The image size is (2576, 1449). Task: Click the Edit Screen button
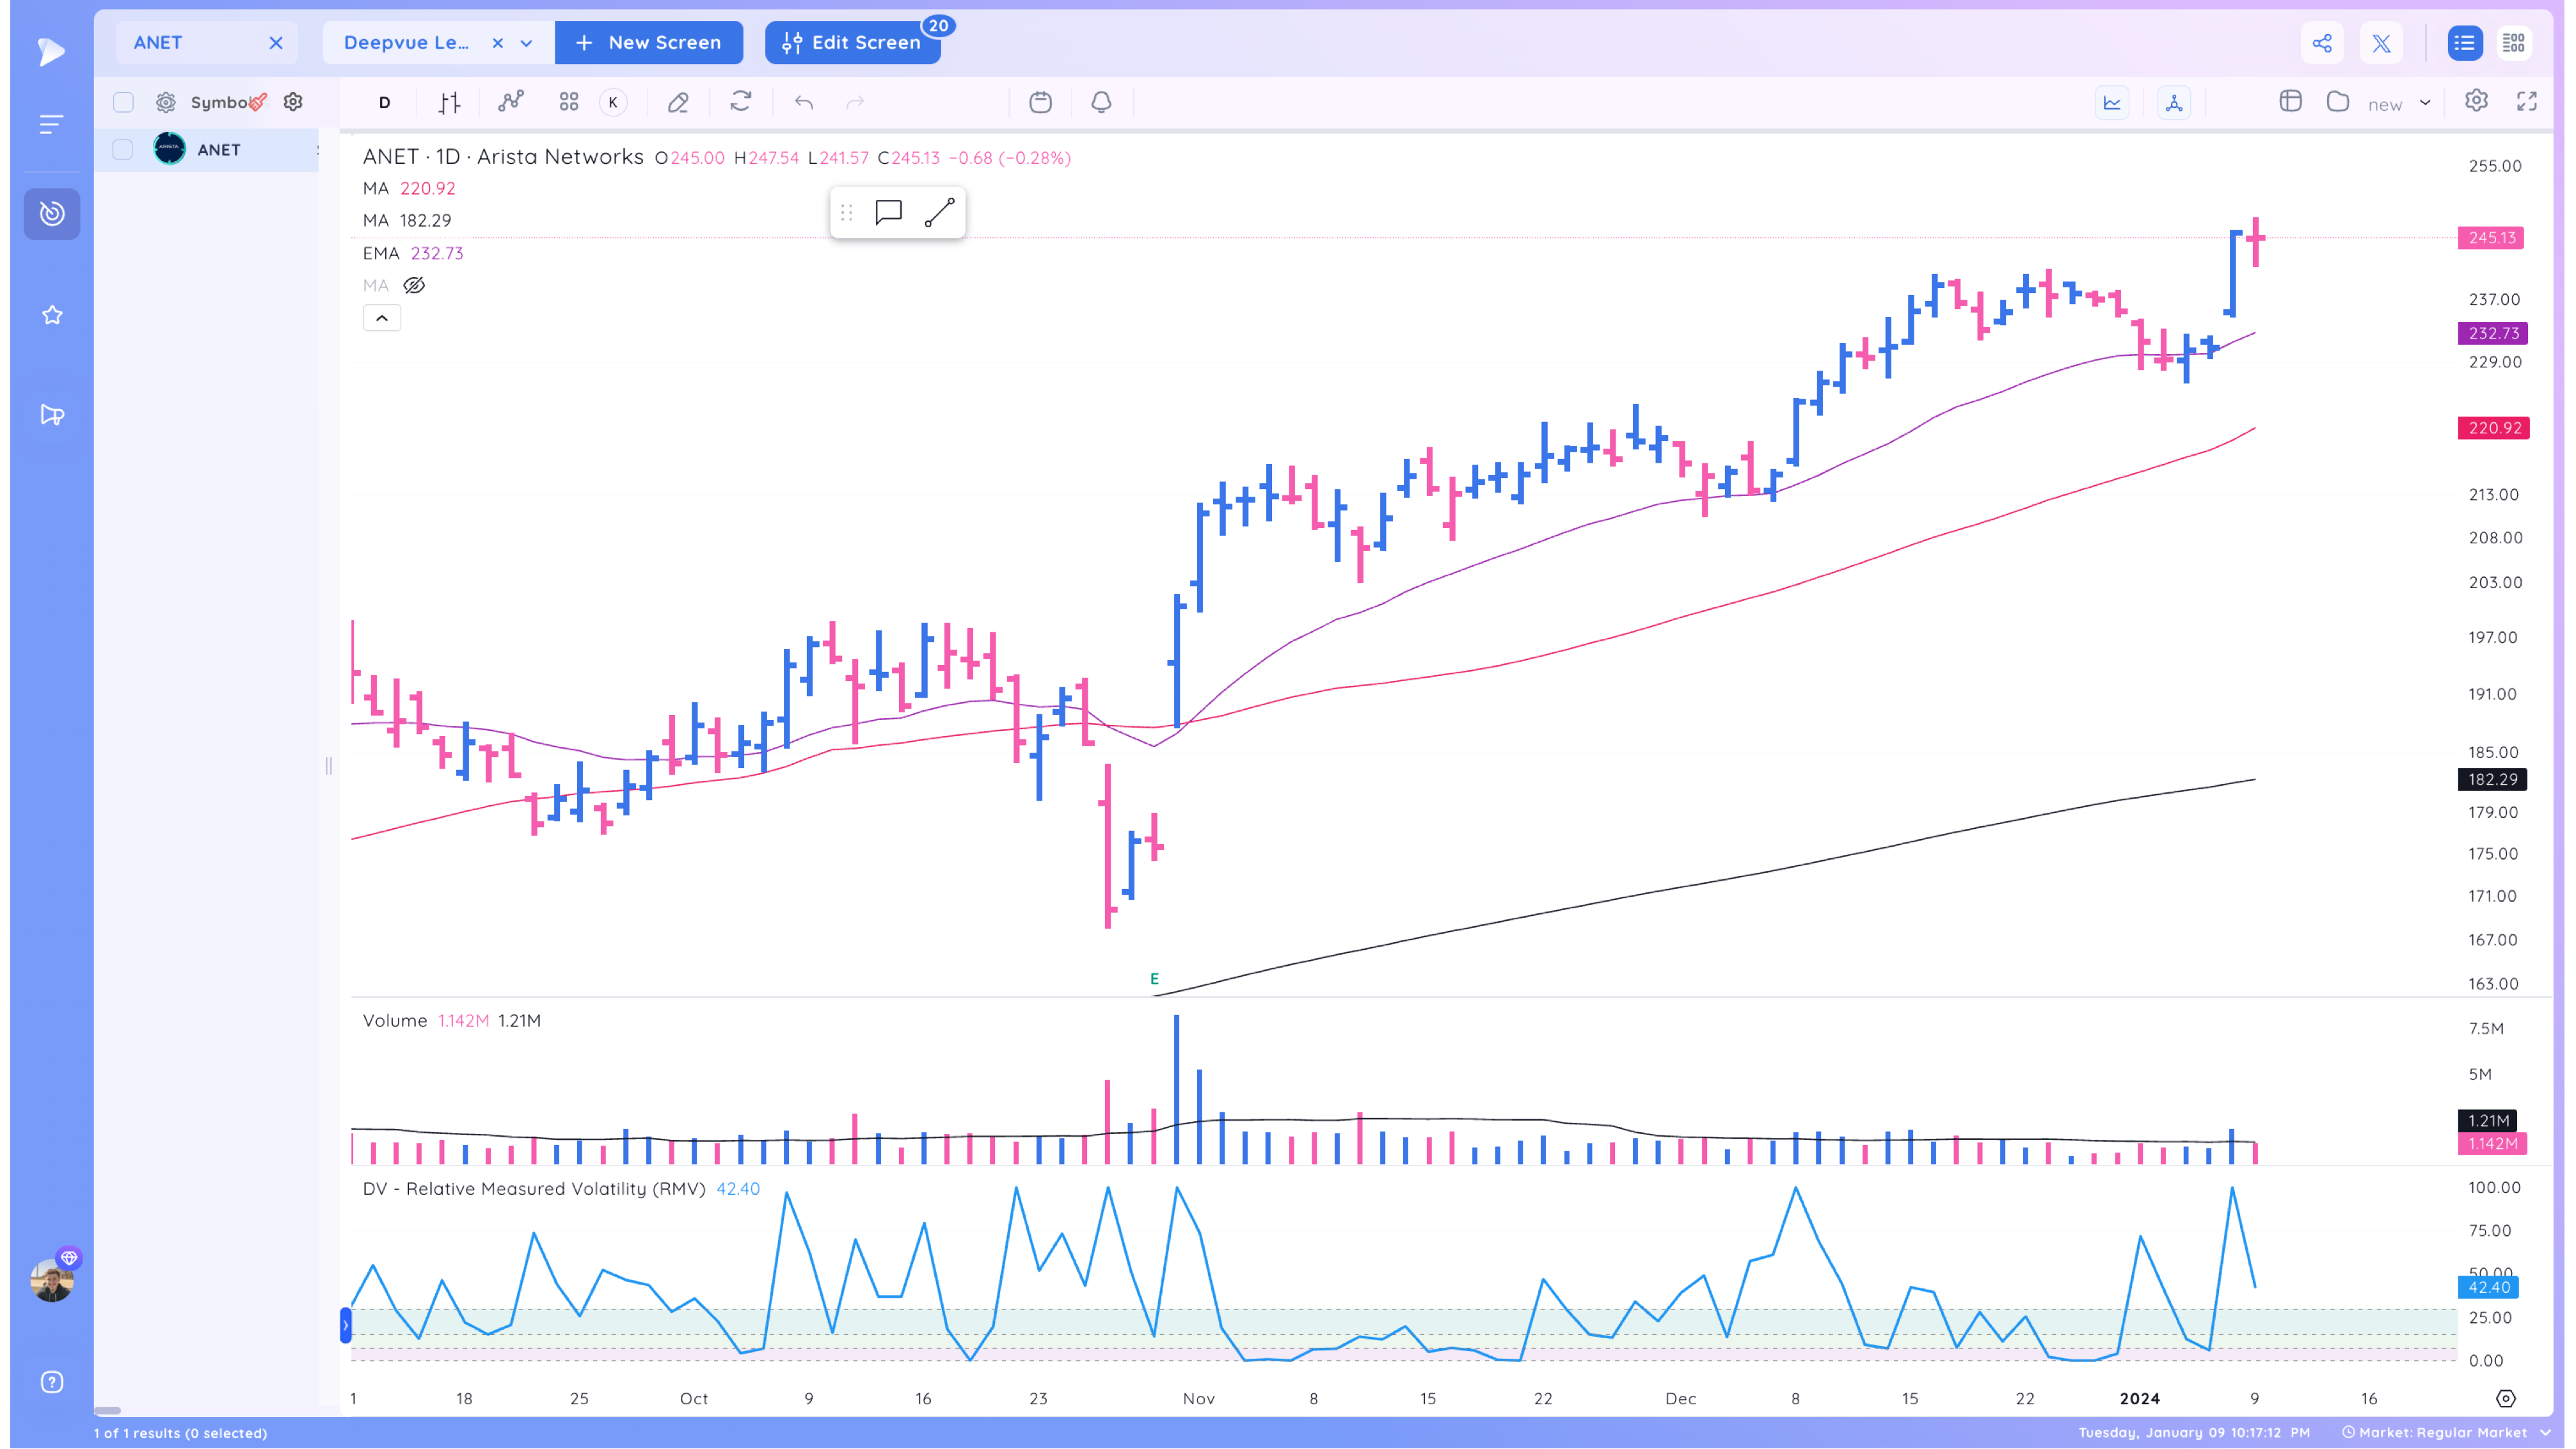click(x=853, y=43)
